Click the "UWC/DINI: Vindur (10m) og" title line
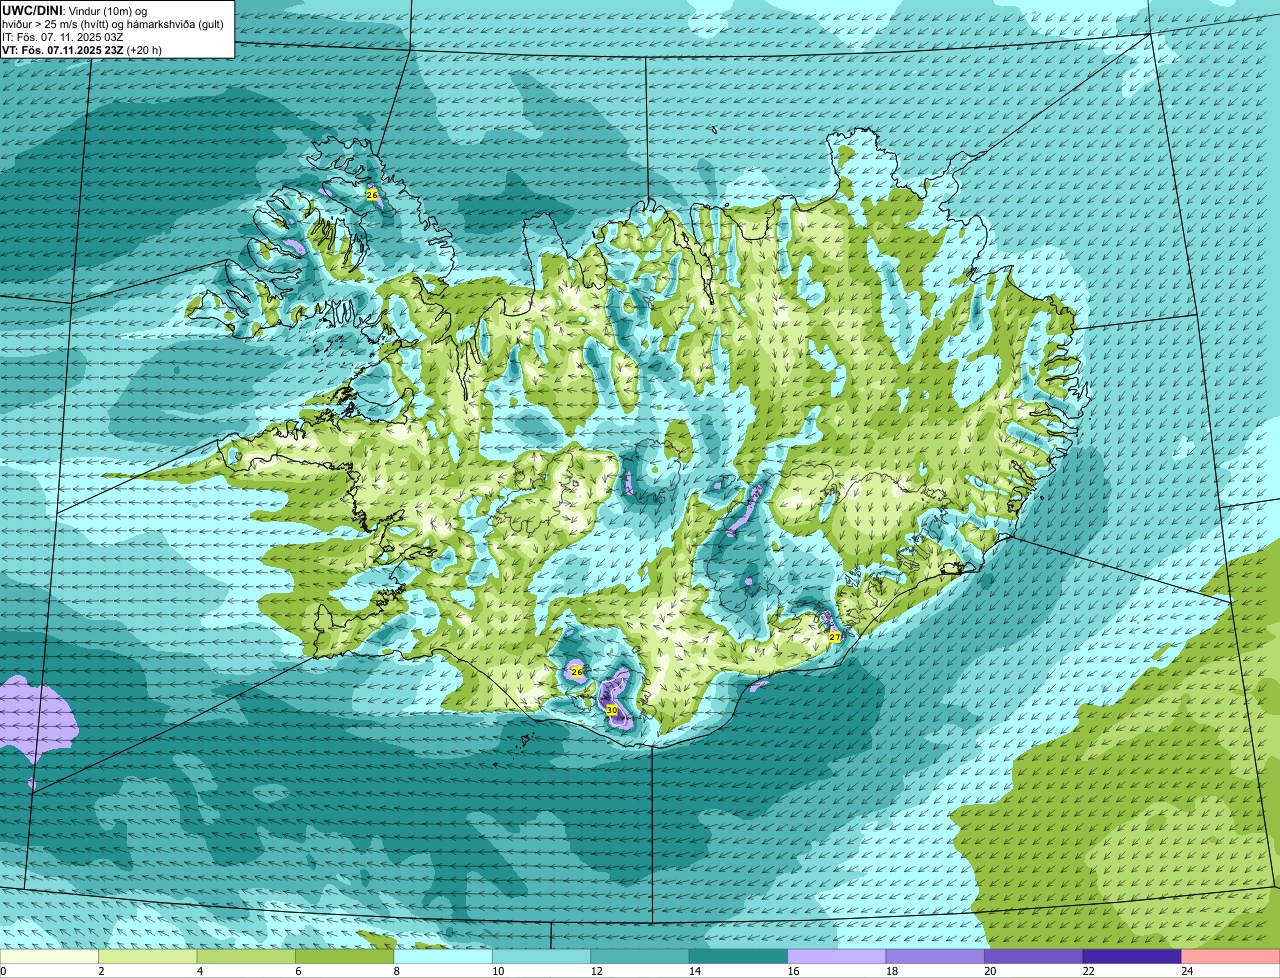Viewport: 1280px width, 978px height. [75, 10]
